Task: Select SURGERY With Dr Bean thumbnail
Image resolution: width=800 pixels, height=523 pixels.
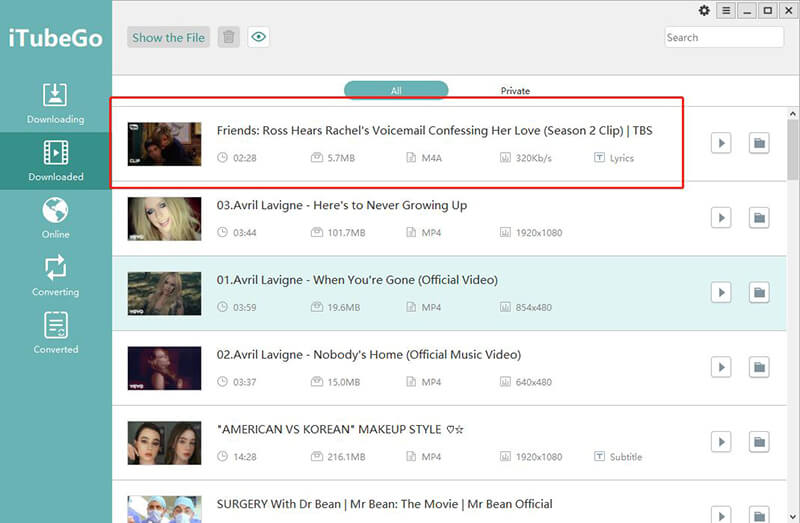Action: pyautogui.click(x=164, y=509)
